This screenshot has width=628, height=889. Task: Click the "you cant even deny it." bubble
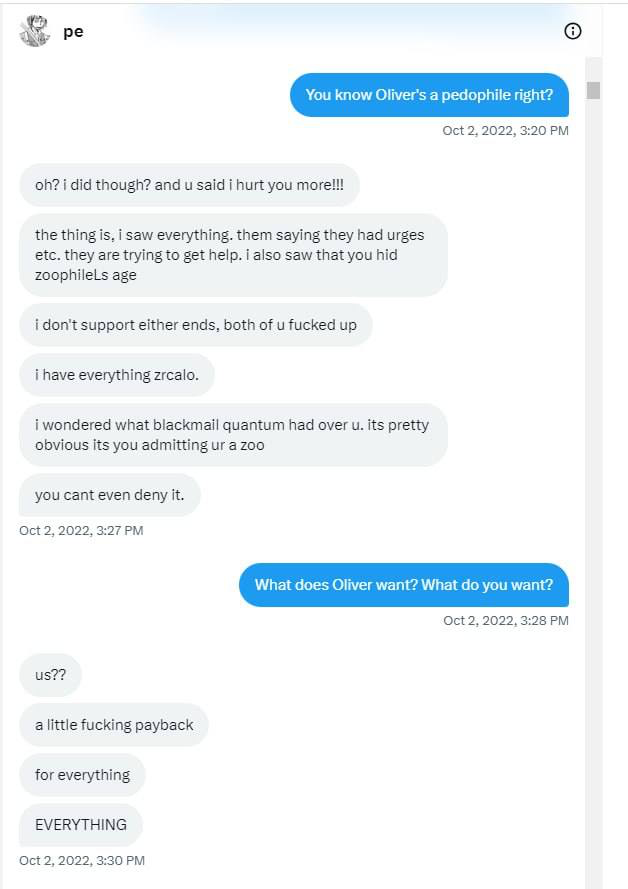point(109,495)
